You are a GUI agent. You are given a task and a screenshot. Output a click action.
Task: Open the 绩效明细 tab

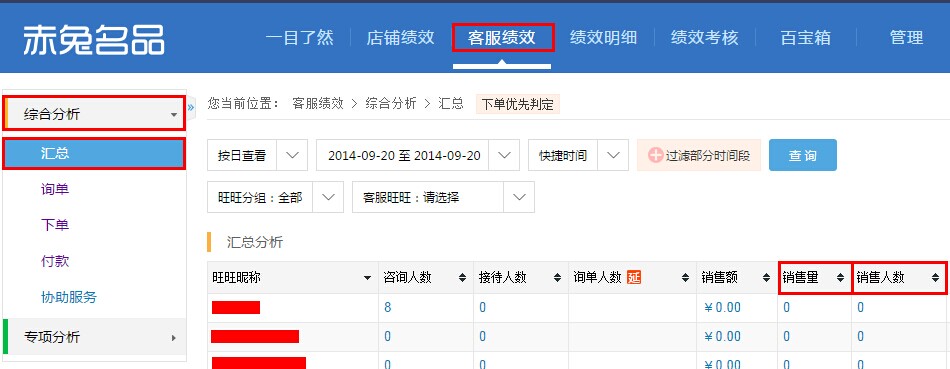pos(603,38)
